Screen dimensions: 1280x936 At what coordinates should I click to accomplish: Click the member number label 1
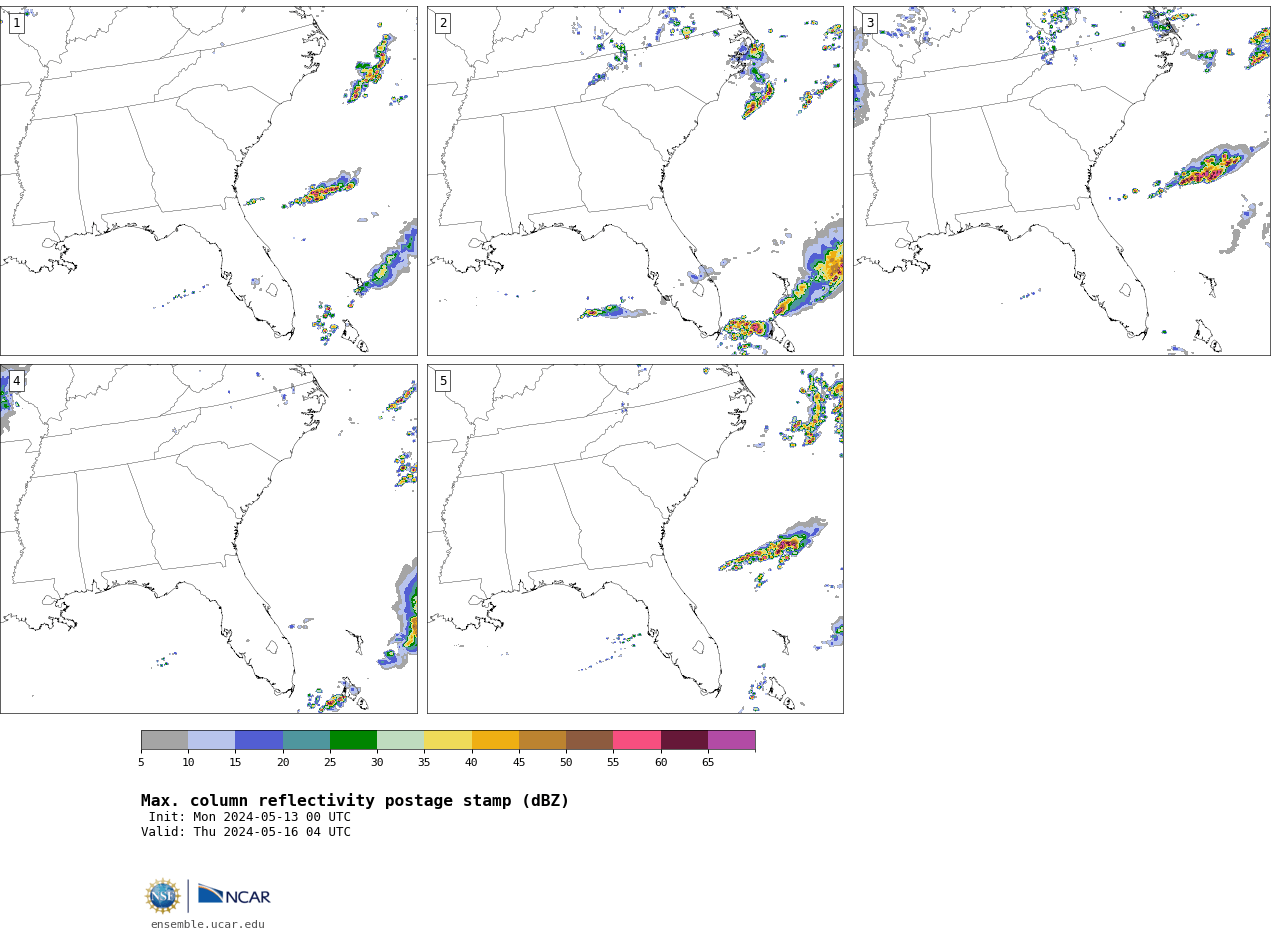pyautogui.click(x=16, y=23)
